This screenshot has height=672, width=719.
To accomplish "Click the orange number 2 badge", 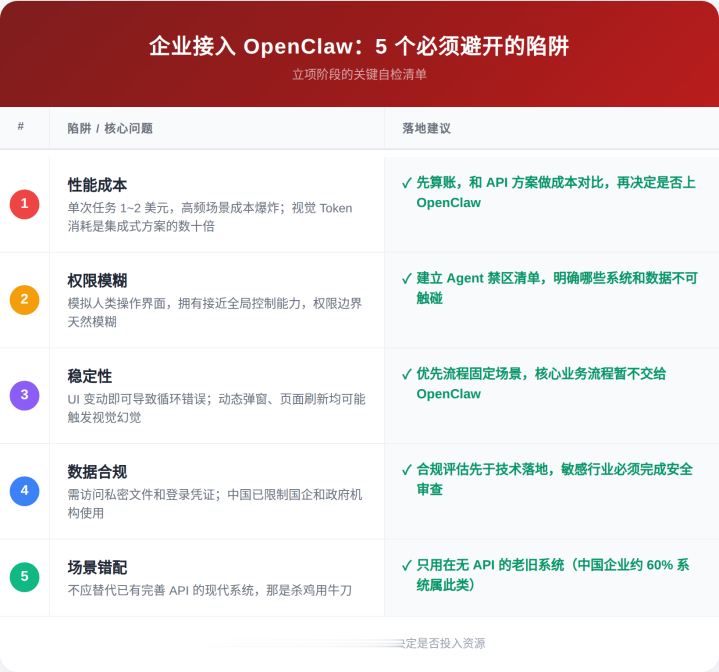I will coord(24,300).
